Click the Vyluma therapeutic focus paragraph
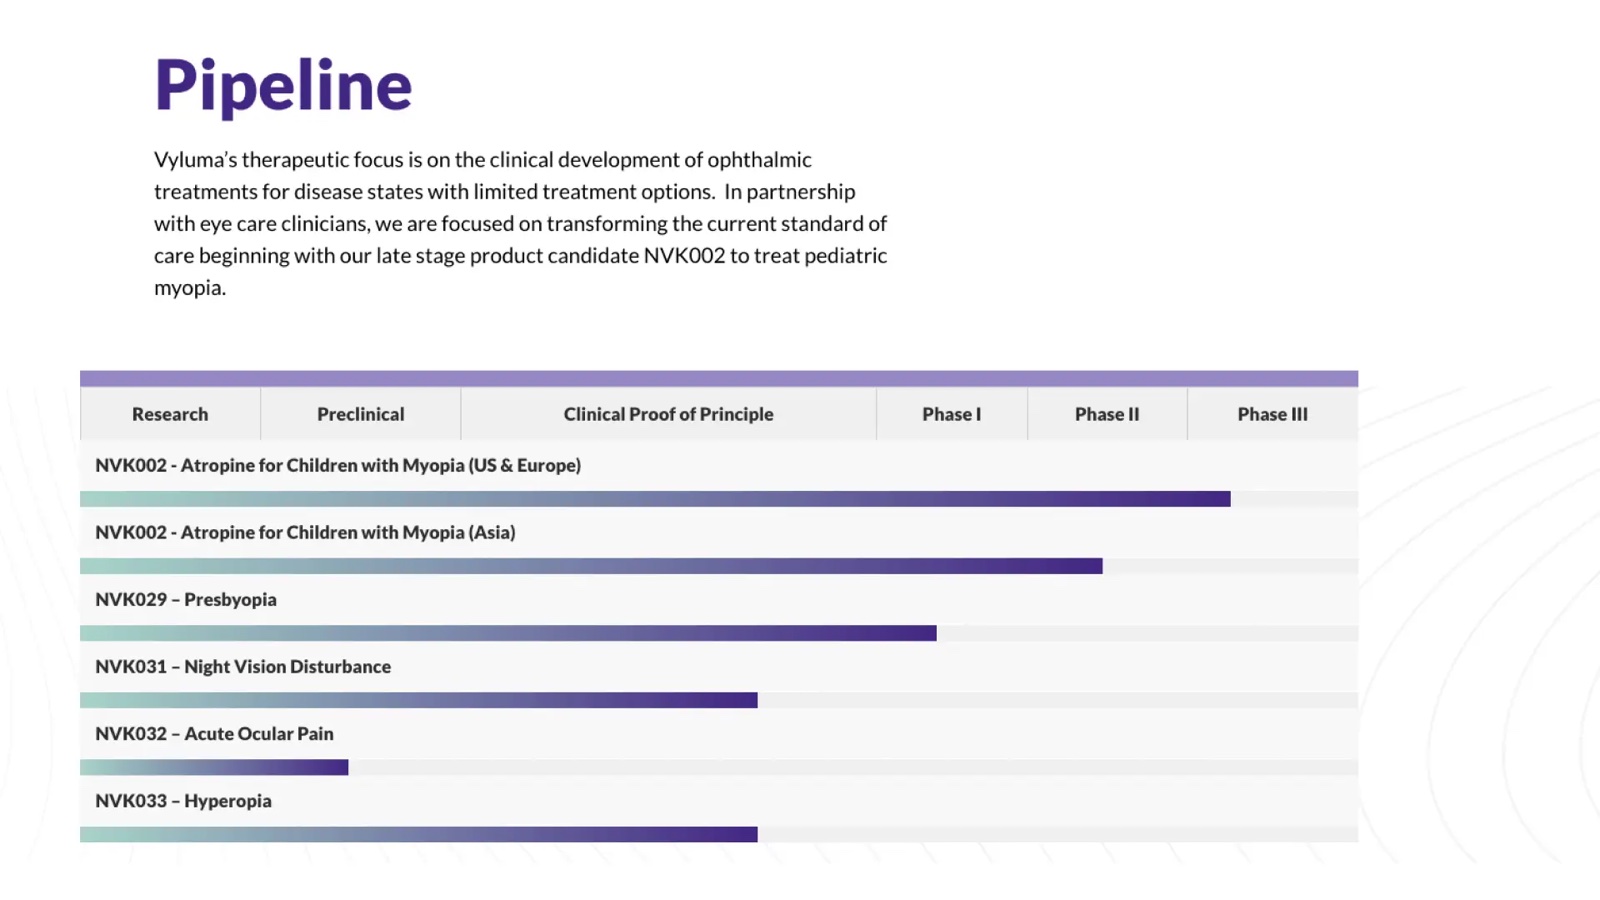Image resolution: width=1600 pixels, height=900 pixels. pos(520,223)
